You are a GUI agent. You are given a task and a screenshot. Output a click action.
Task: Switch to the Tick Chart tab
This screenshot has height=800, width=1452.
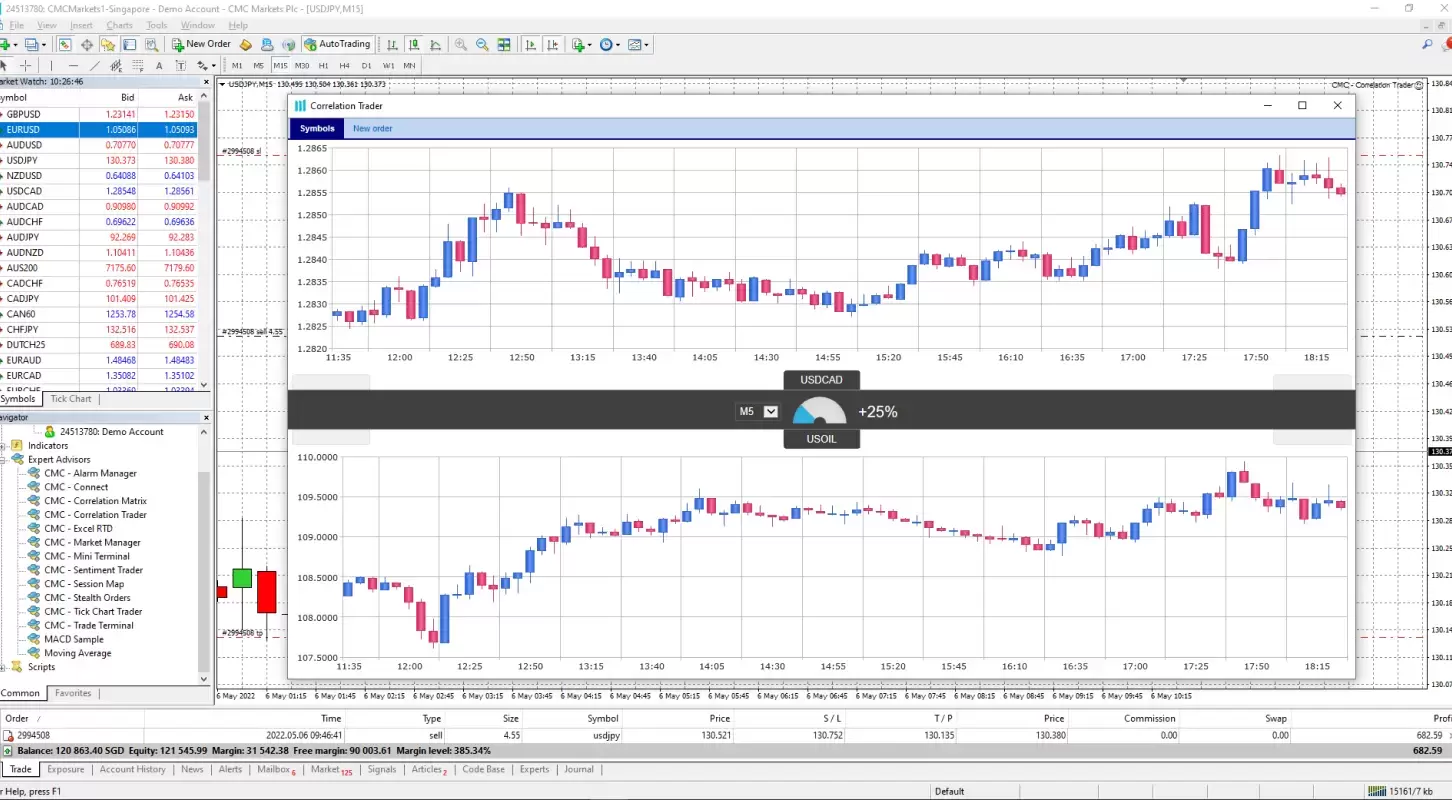70,398
